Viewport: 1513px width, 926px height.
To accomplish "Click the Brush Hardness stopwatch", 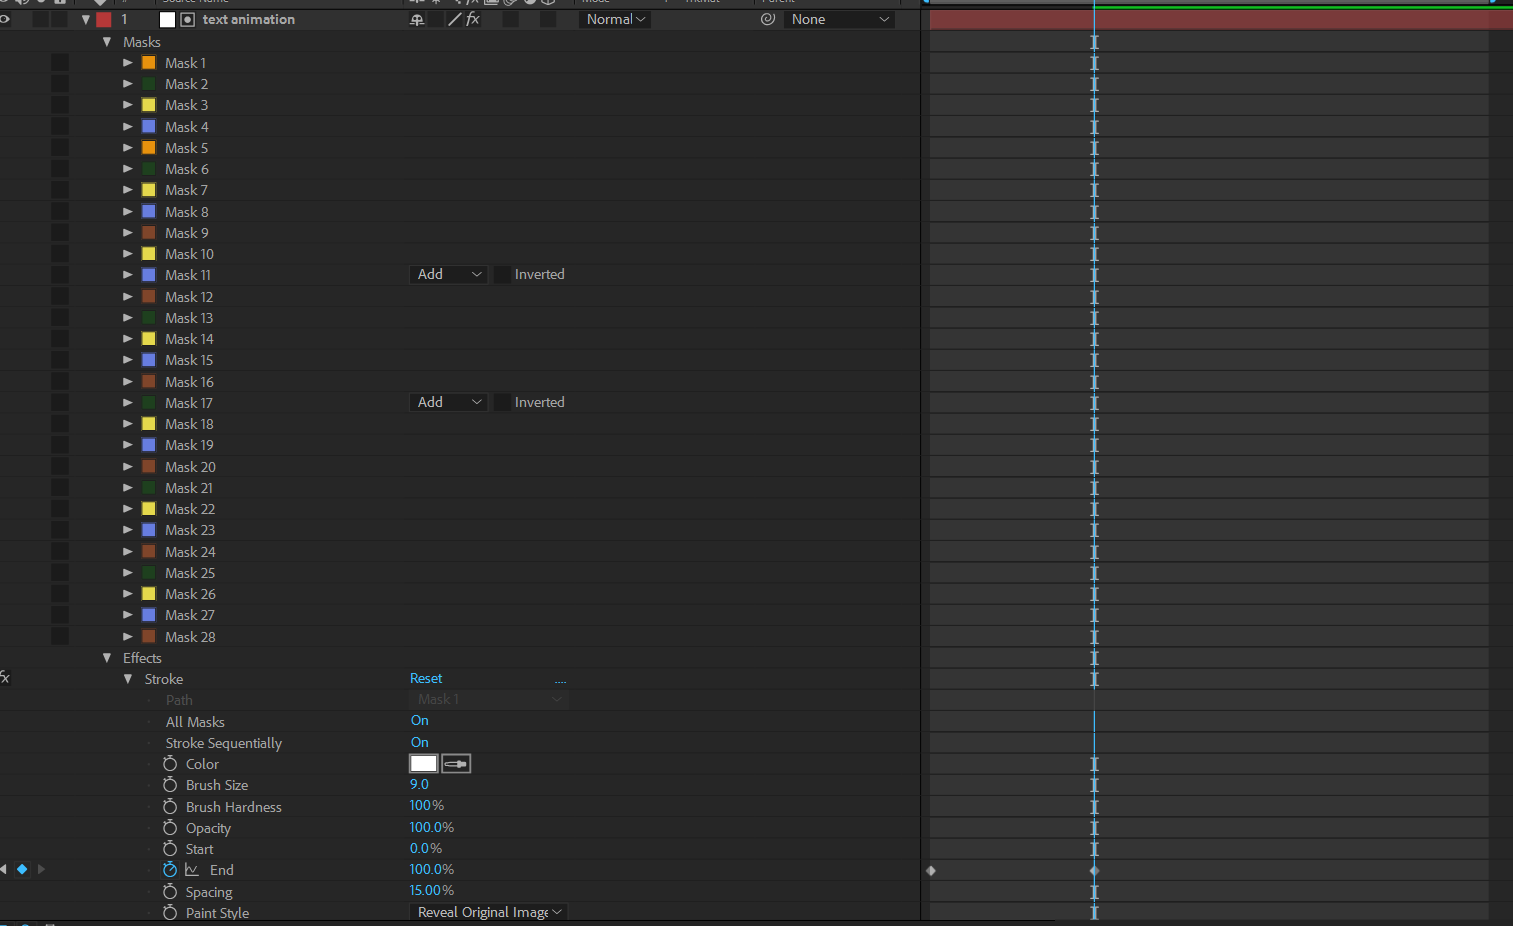I will (170, 806).
